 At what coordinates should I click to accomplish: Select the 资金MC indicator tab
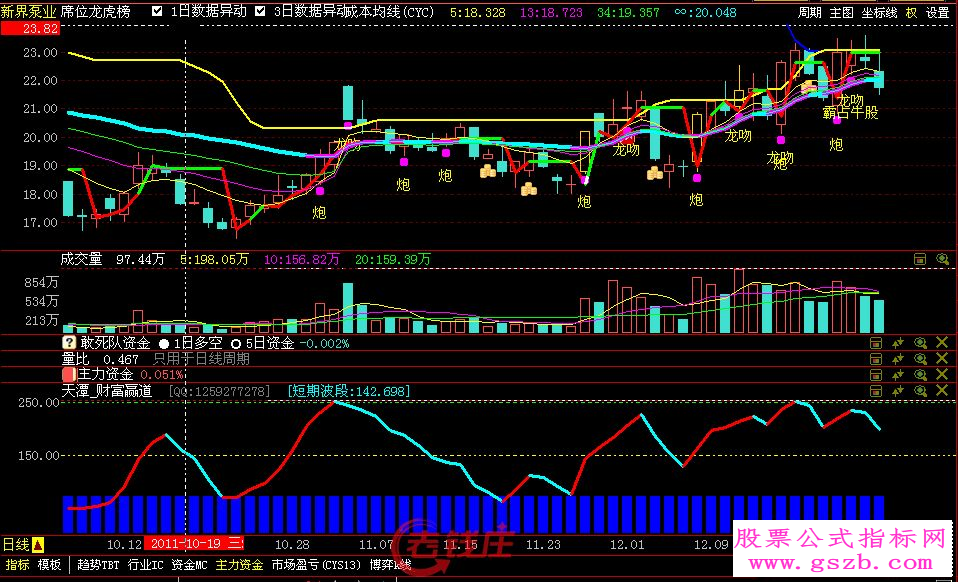click(x=189, y=565)
